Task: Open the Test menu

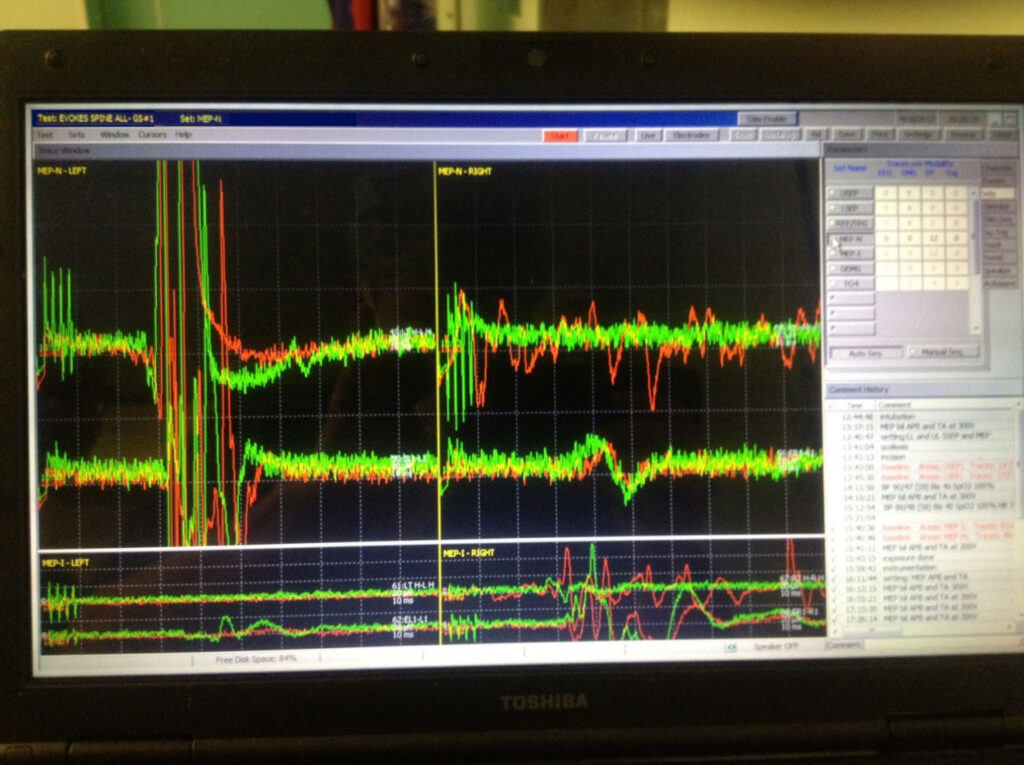Action: pyautogui.click(x=45, y=134)
